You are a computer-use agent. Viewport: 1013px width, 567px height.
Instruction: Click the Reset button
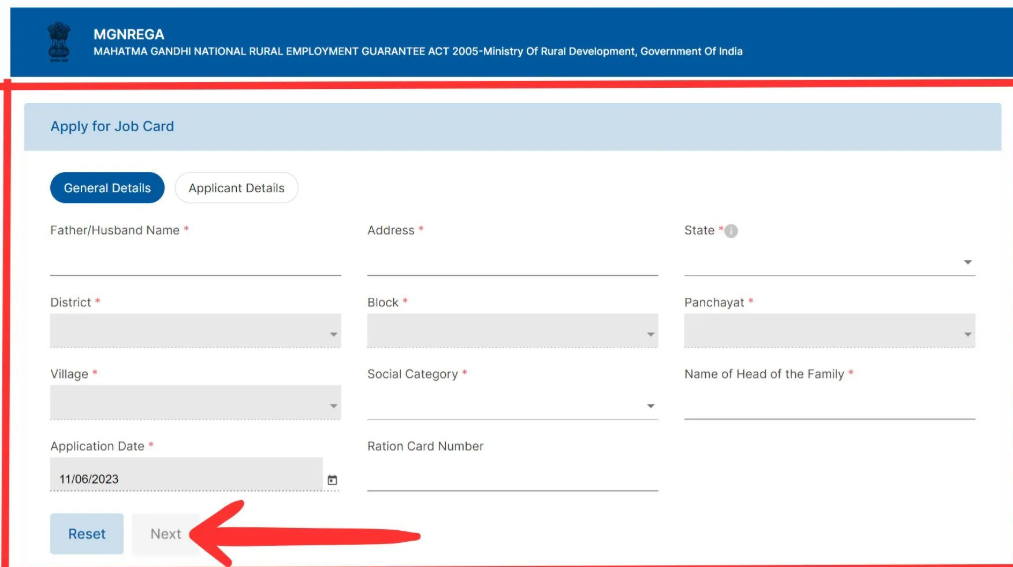87,534
